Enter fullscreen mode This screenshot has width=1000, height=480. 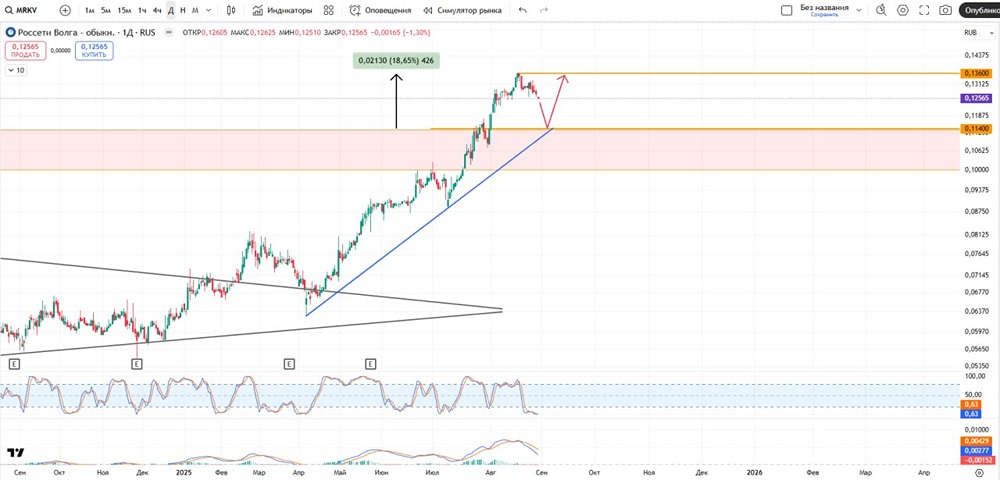click(x=924, y=10)
